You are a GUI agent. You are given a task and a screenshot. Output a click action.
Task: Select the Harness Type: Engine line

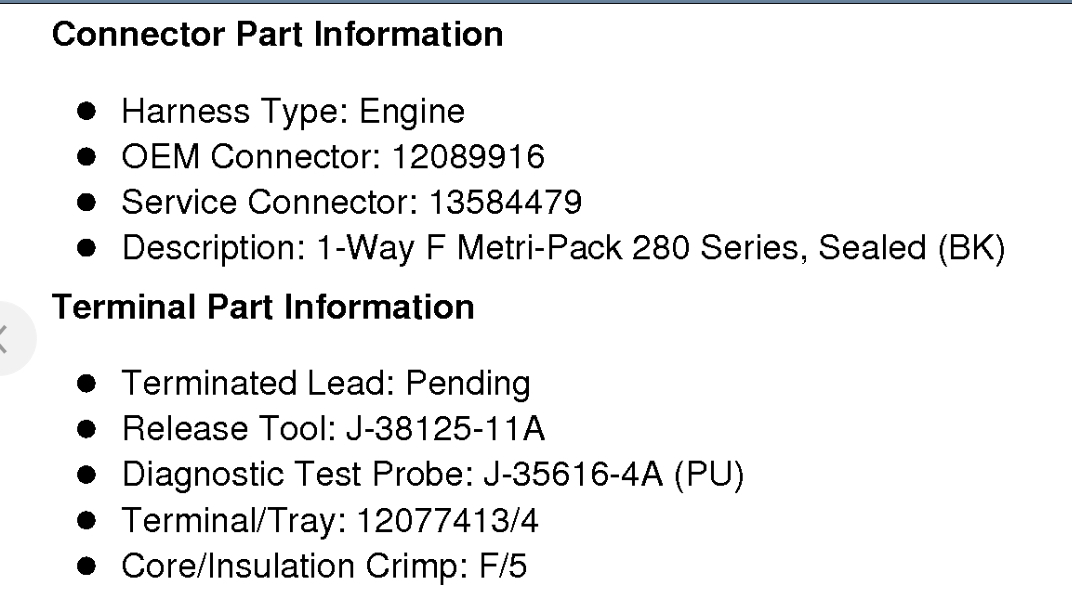293,111
